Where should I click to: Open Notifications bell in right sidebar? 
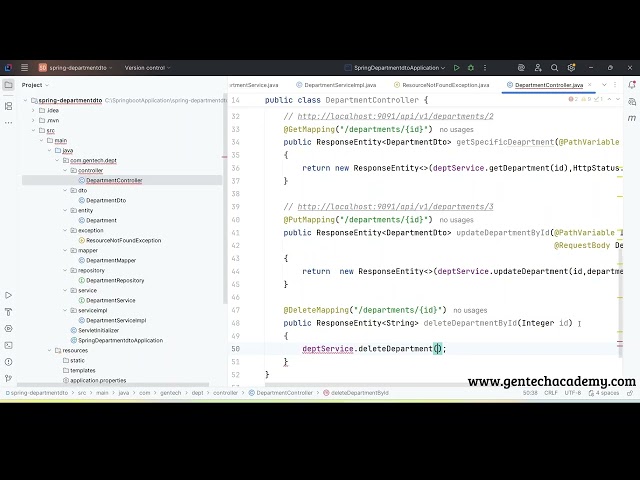(x=632, y=85)
